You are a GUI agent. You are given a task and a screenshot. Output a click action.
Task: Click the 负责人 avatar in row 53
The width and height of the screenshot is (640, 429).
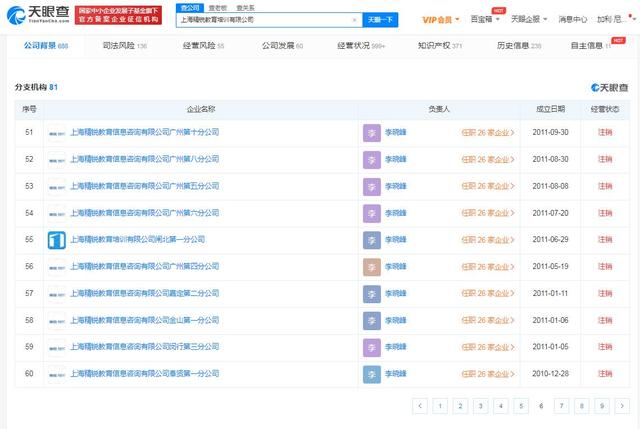coord(372,187)
